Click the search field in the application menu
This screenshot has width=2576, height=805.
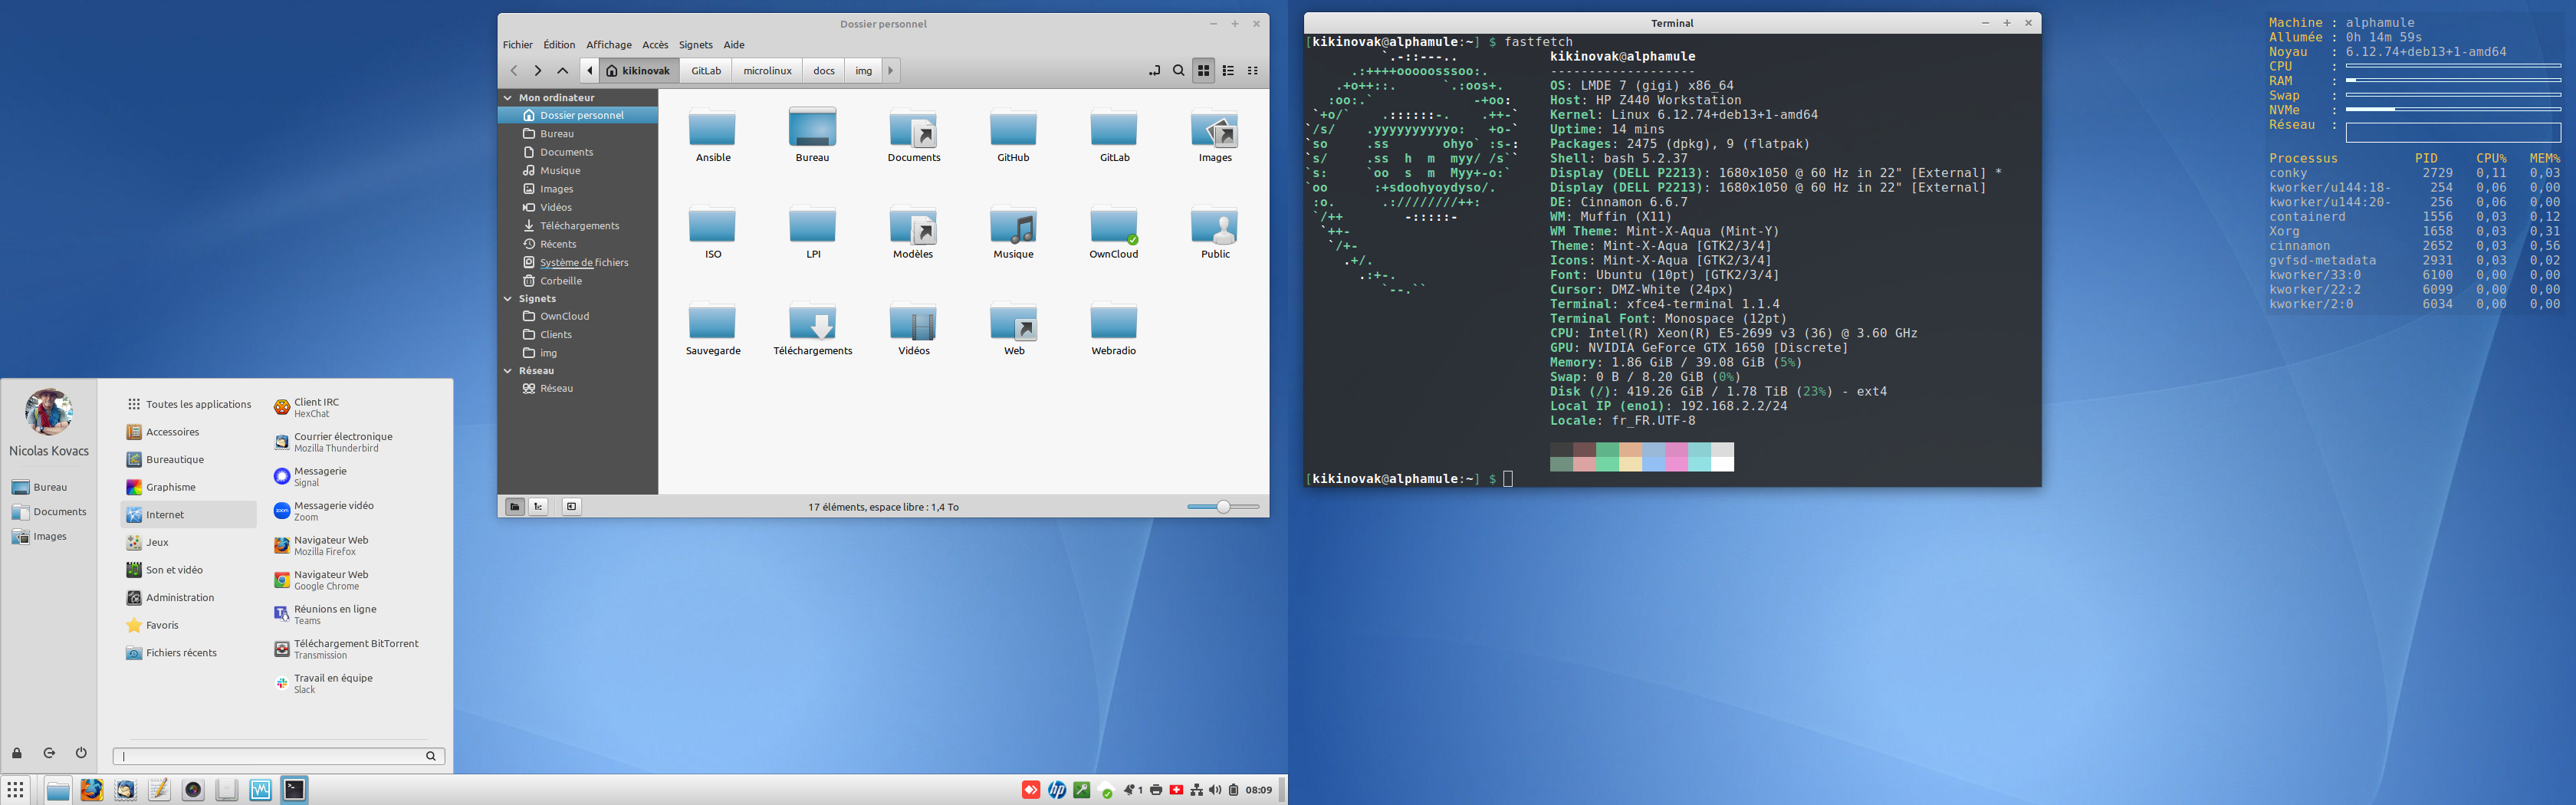[x=275, y=756]
